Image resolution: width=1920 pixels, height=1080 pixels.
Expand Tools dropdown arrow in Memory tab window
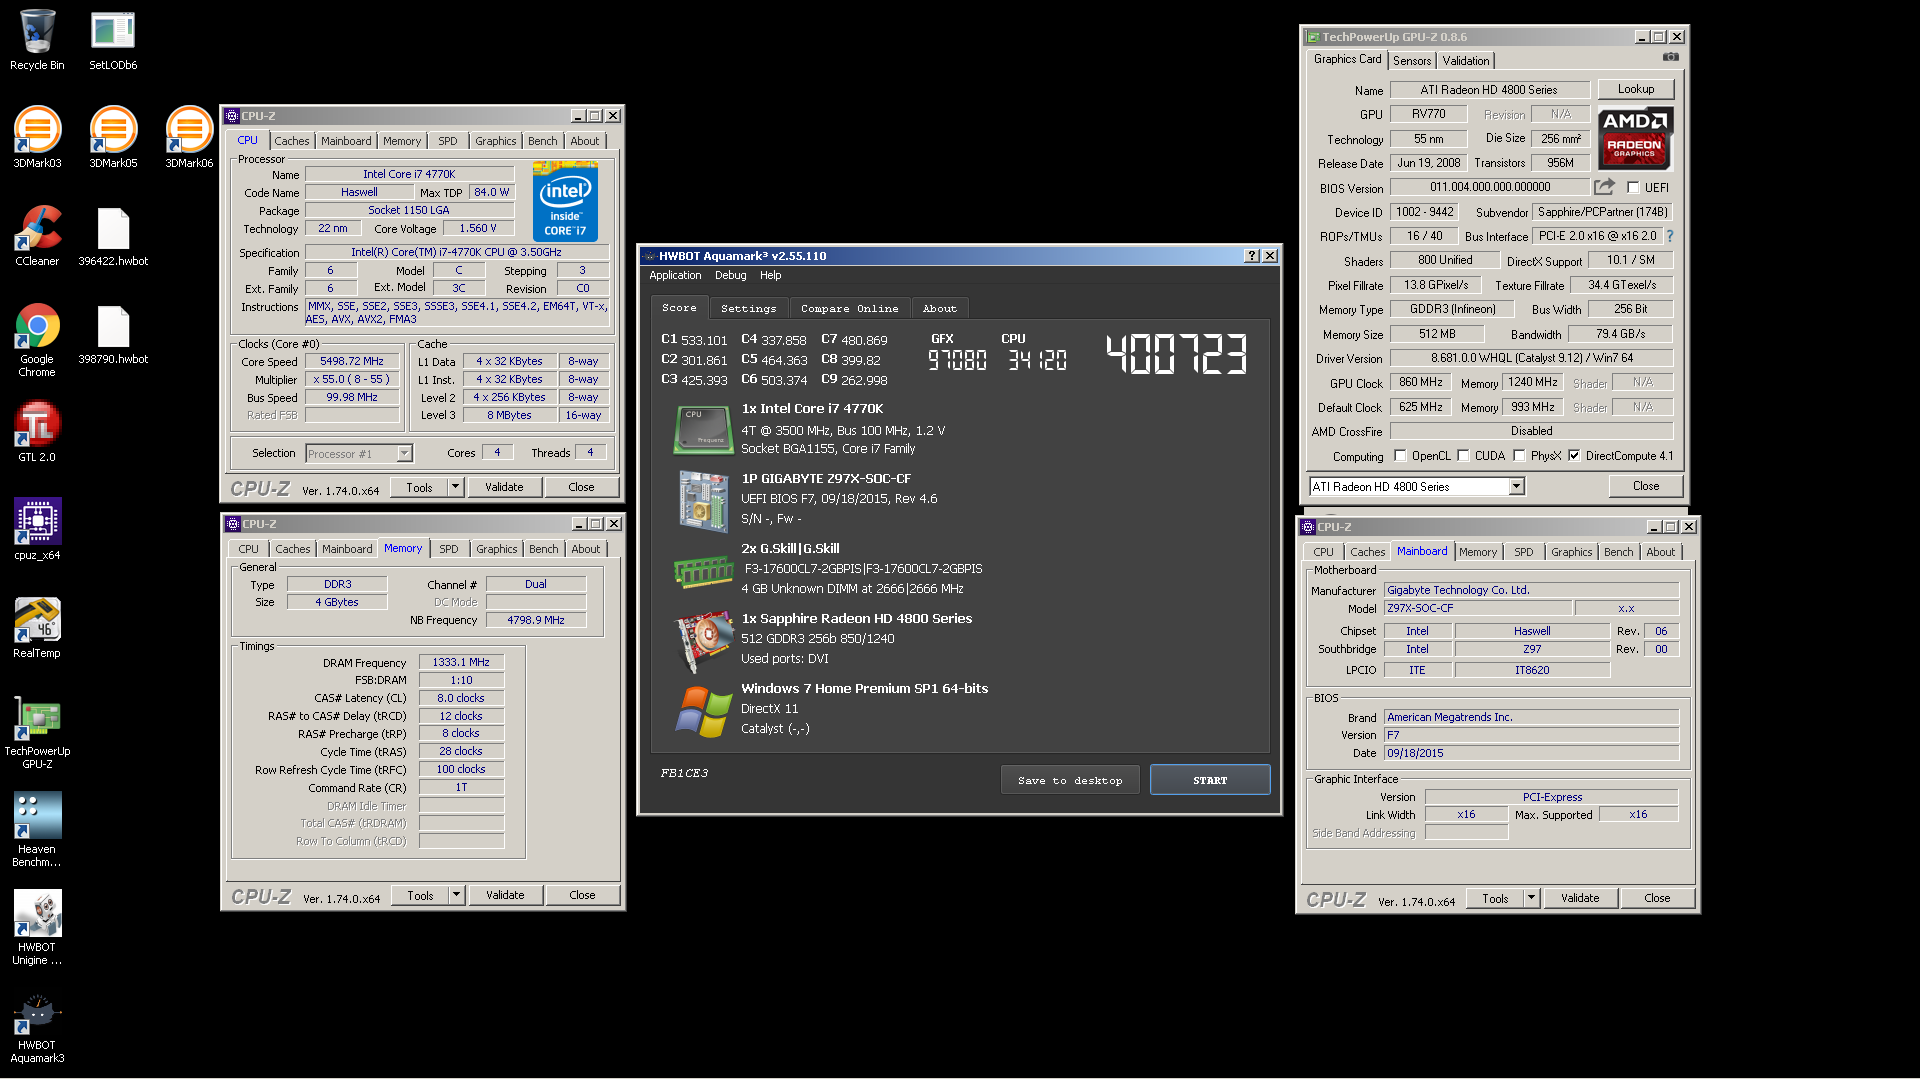(456, 895)
